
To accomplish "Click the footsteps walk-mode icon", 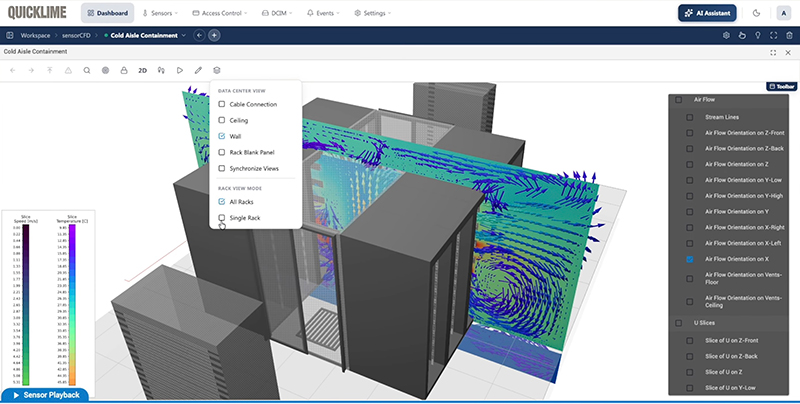I will tap(161, 70).
